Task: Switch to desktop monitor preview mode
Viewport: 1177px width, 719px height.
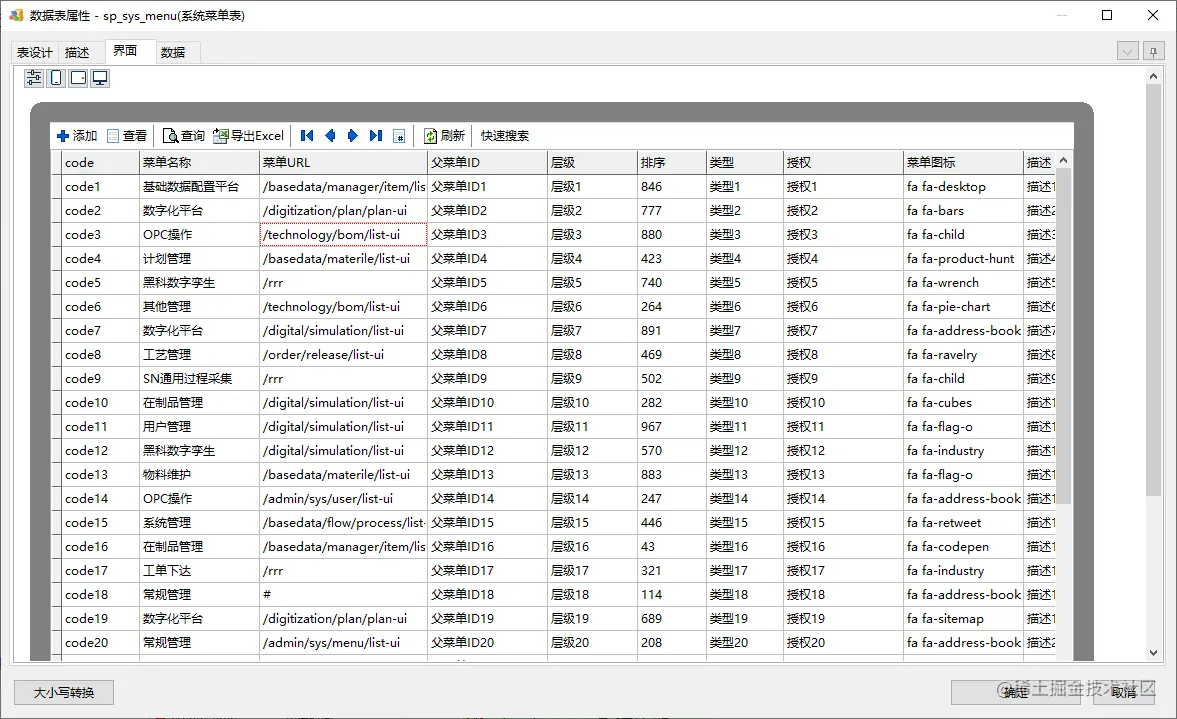Action: click(100, 78)
